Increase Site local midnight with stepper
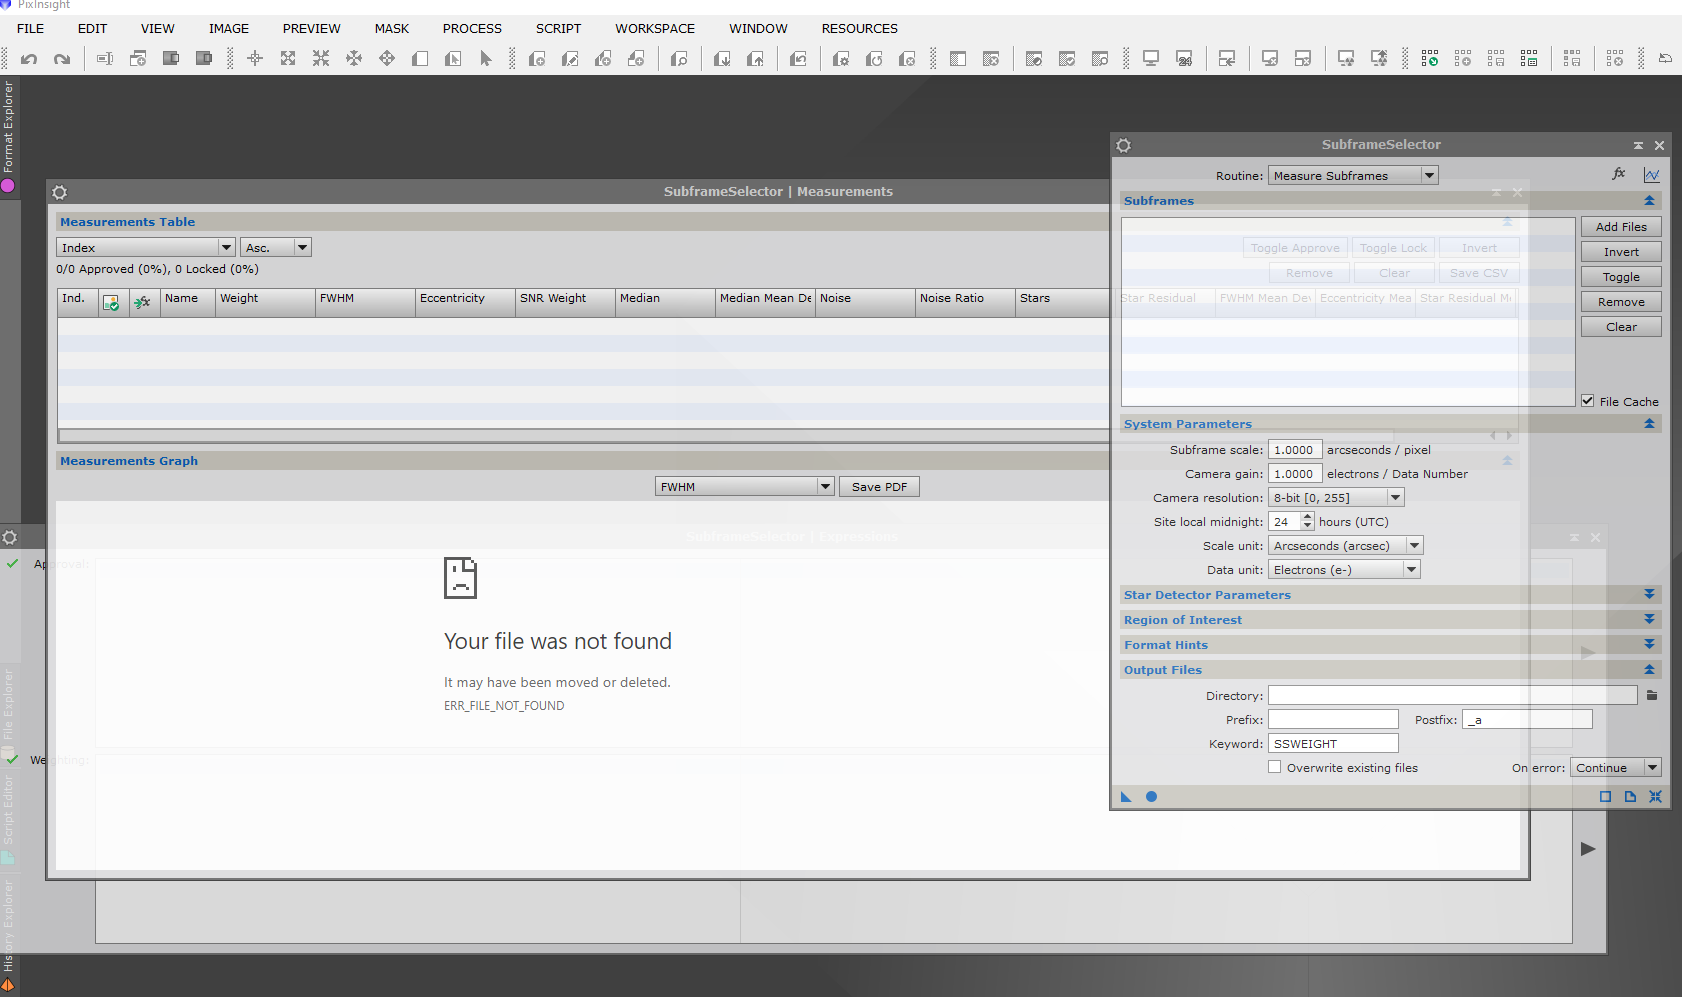Screen dimensions: 1682x997 pos(1307,517)
